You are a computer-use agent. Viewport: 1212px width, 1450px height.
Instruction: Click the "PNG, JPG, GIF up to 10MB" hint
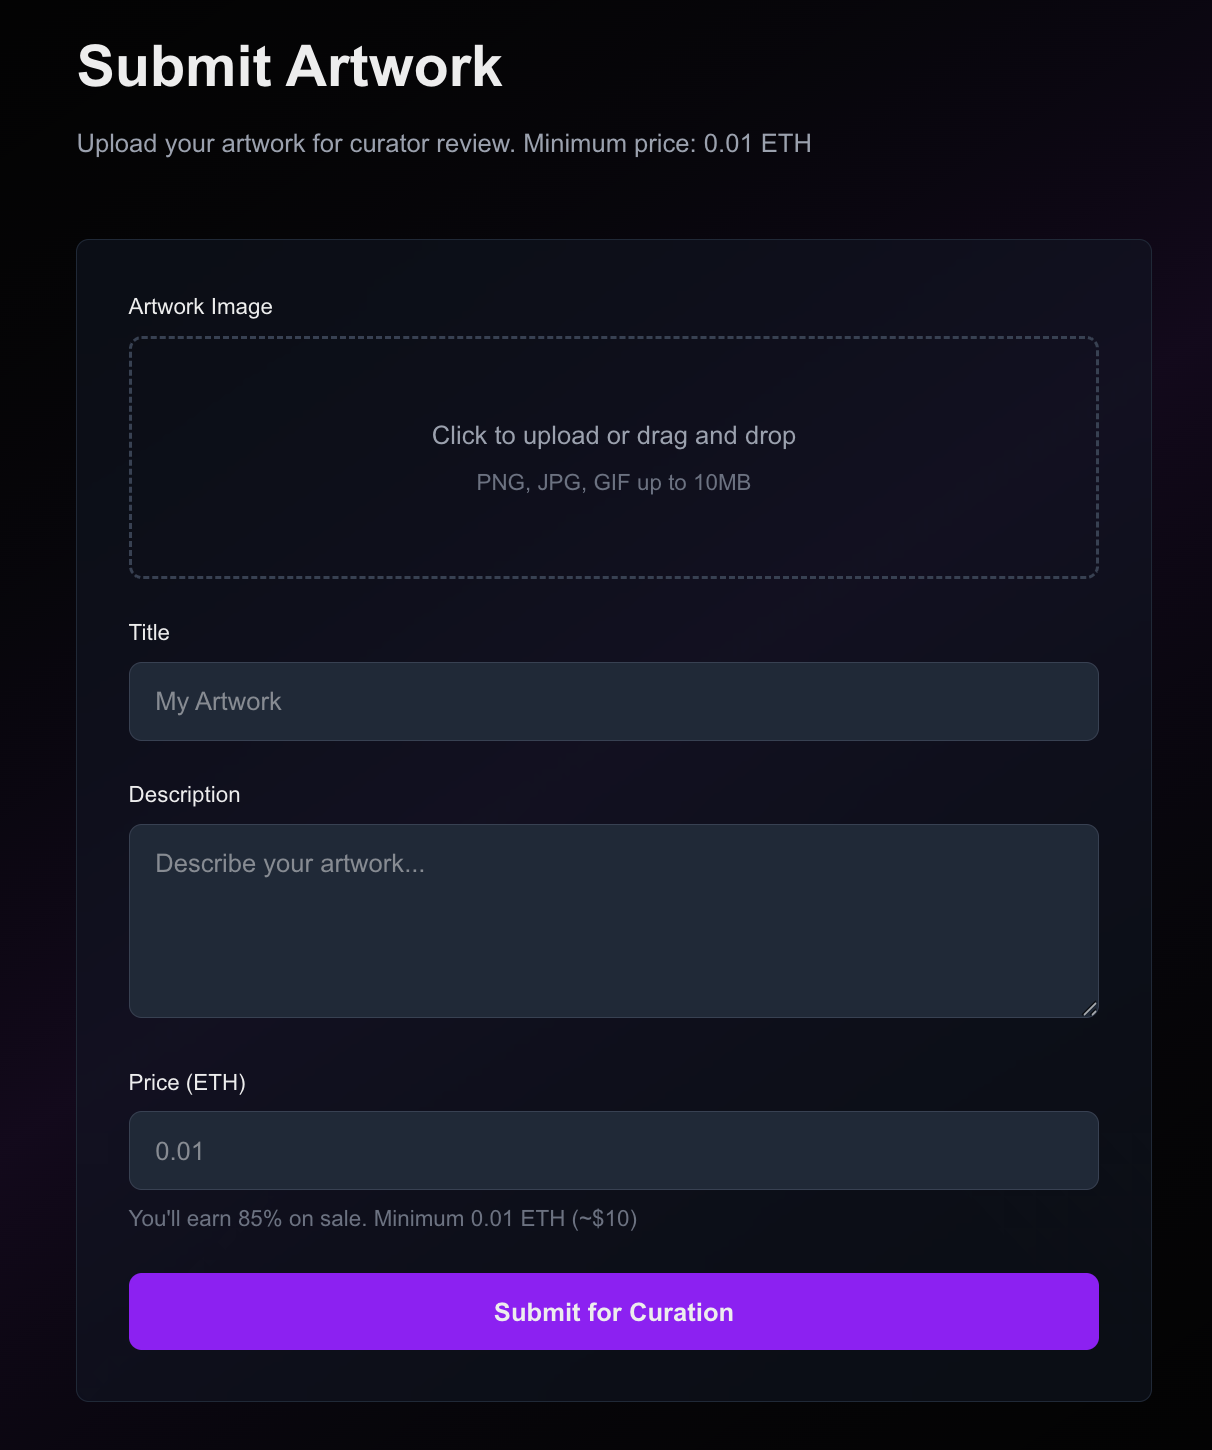(x=613, y=482)
